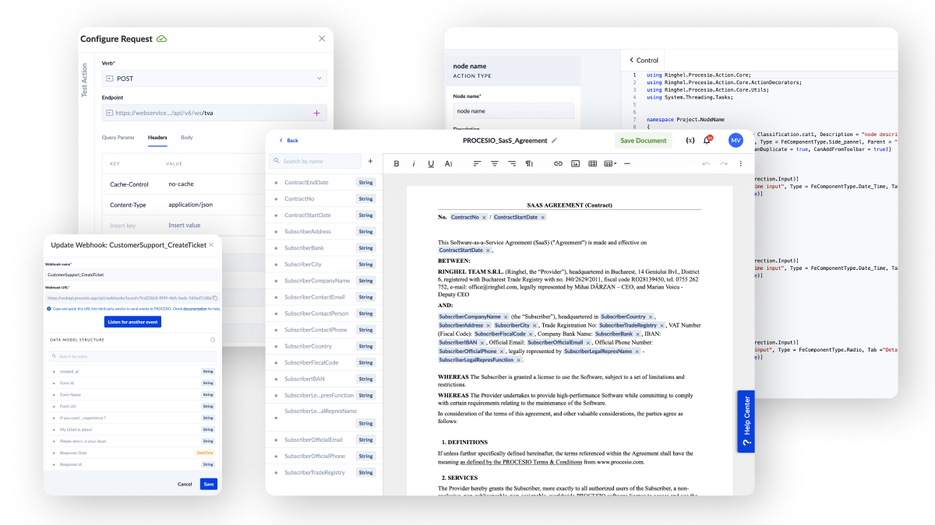Toggle italic formatting in the editor toolbar

413,164
